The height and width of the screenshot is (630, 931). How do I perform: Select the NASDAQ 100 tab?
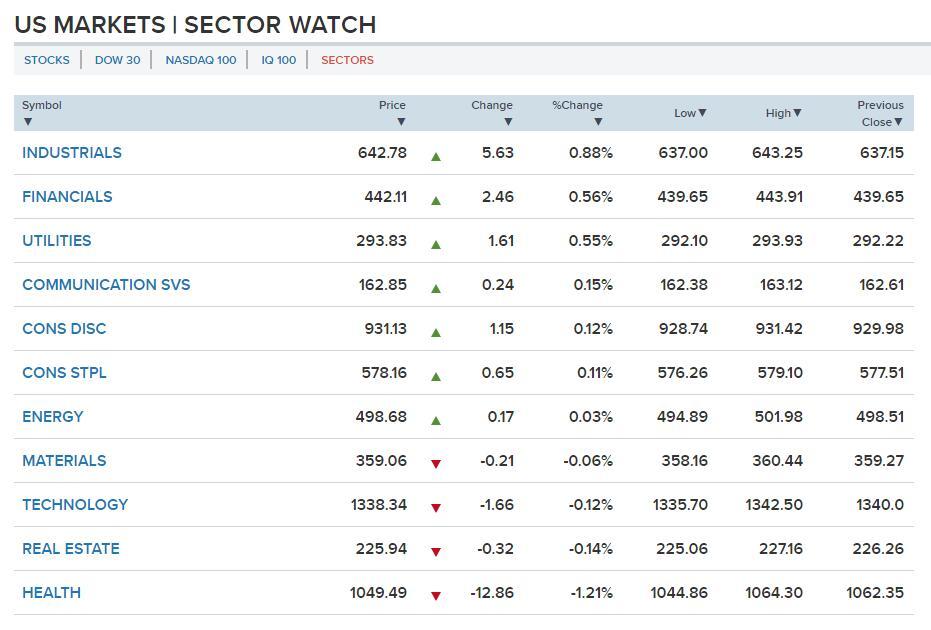click(x=201, y=60)
